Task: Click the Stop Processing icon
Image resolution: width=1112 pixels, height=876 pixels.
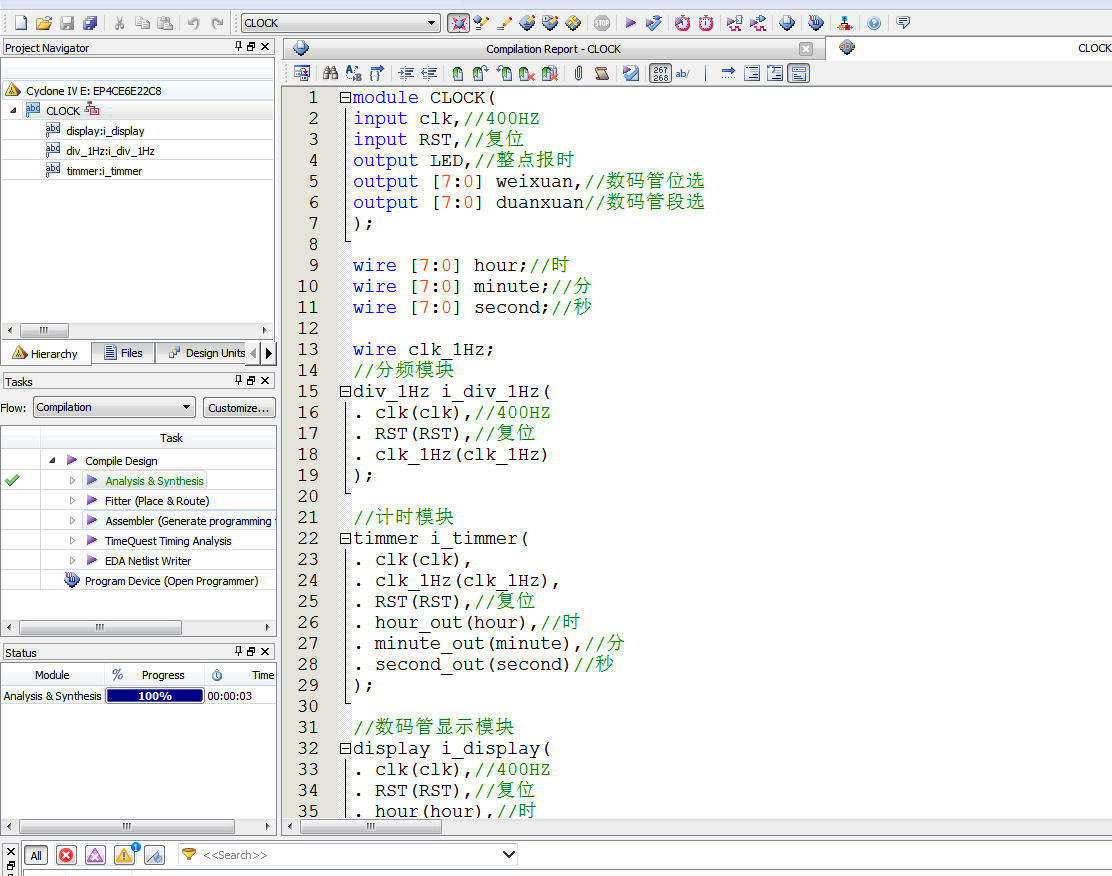Action: click(x=601, y=23)
